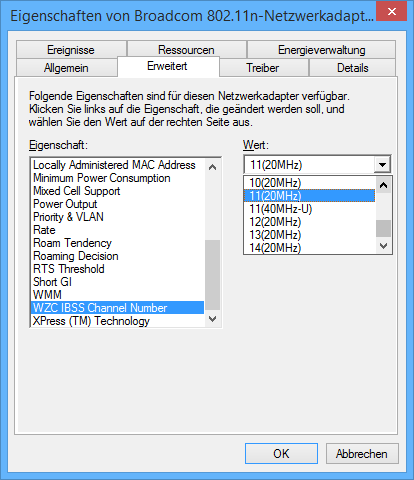414x480 pixels.
Task: Switch to the Allgemein tab
Action: click(66, 68)
